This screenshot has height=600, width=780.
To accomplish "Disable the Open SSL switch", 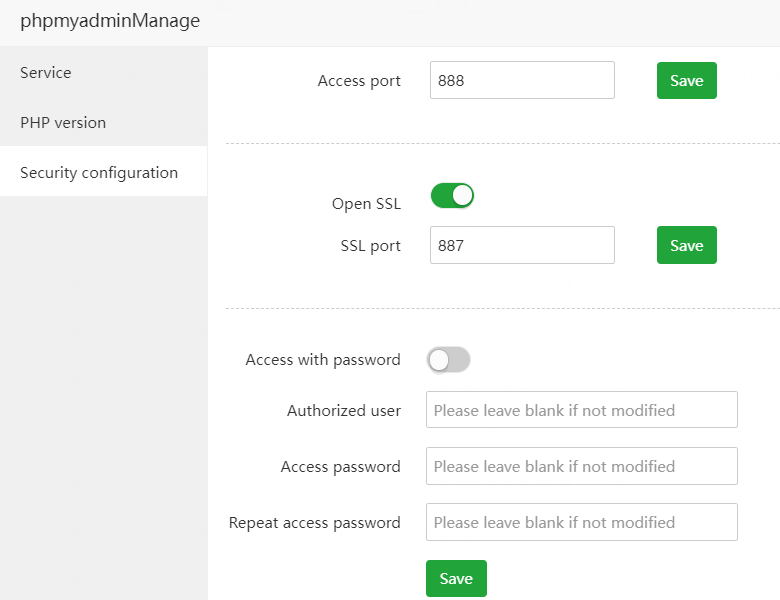I will pyautogui.click(x=452, y=196).
